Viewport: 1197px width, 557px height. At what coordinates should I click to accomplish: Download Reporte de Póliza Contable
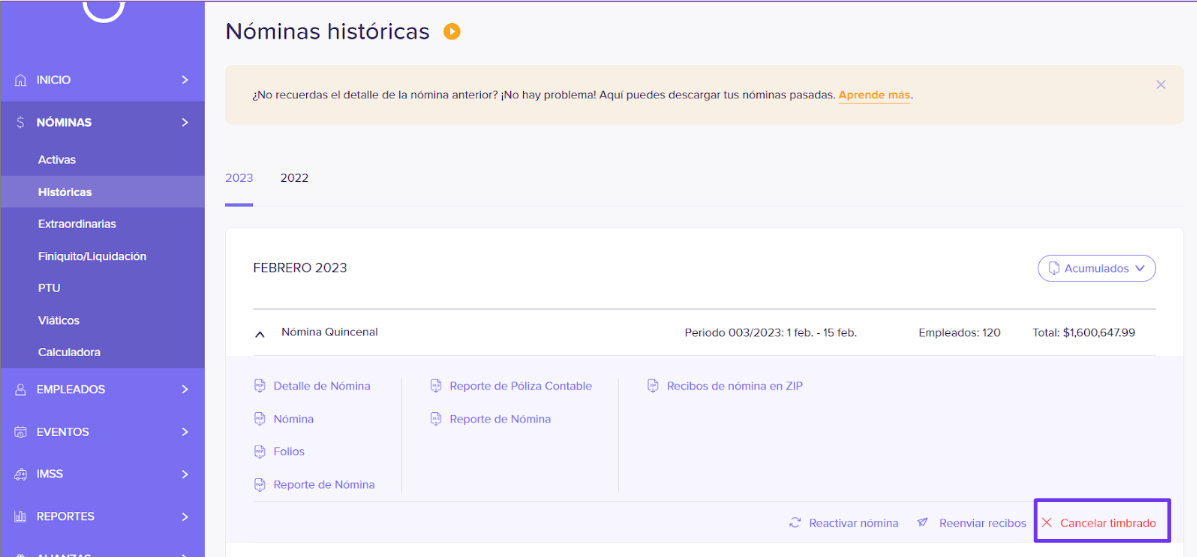[x=521, y=386]
